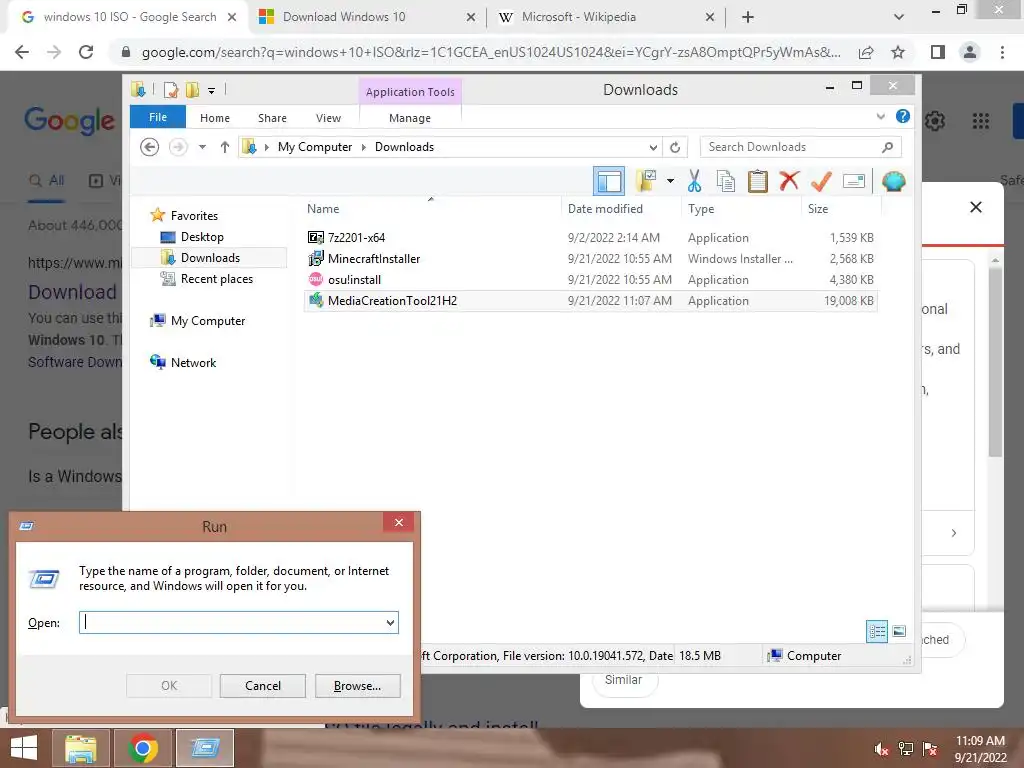Click the Cut scissors icon
1024x768 pixels.
[x=694, y=181]
